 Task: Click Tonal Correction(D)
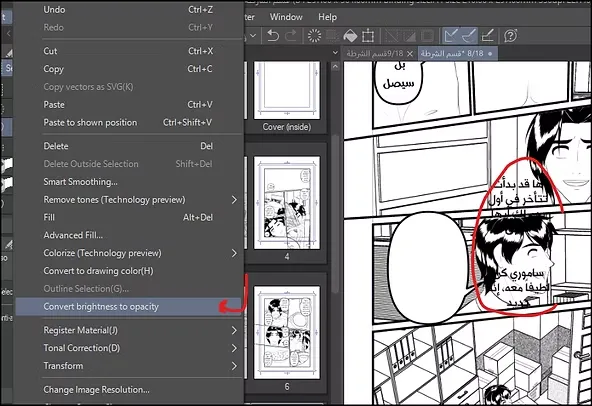tap(128, 348)
